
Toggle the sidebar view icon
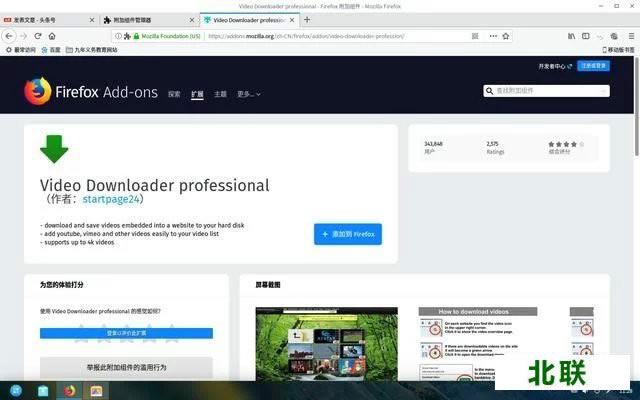586,36
